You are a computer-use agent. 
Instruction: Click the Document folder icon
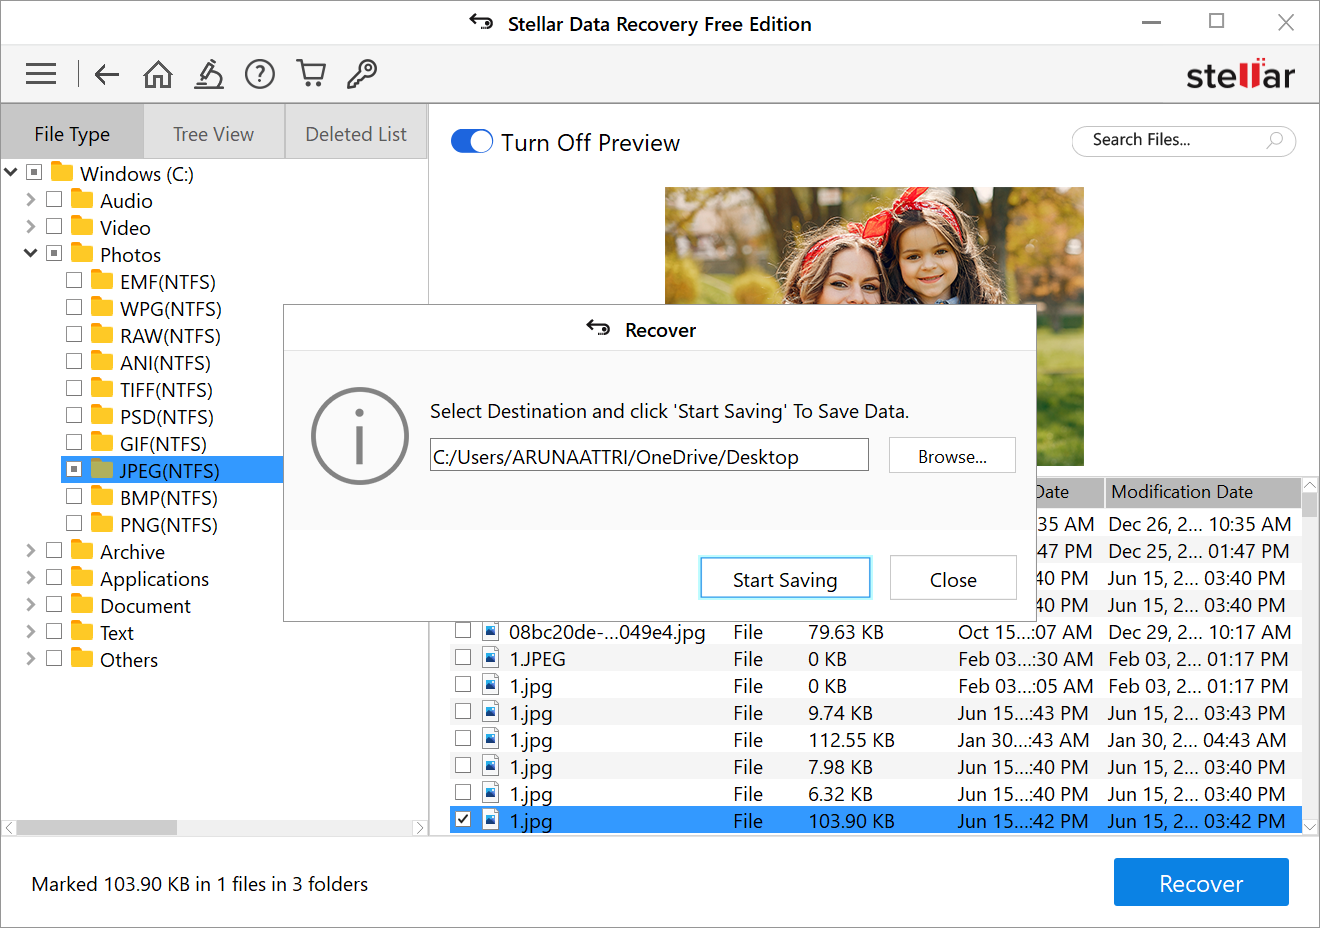pos(82,604)
